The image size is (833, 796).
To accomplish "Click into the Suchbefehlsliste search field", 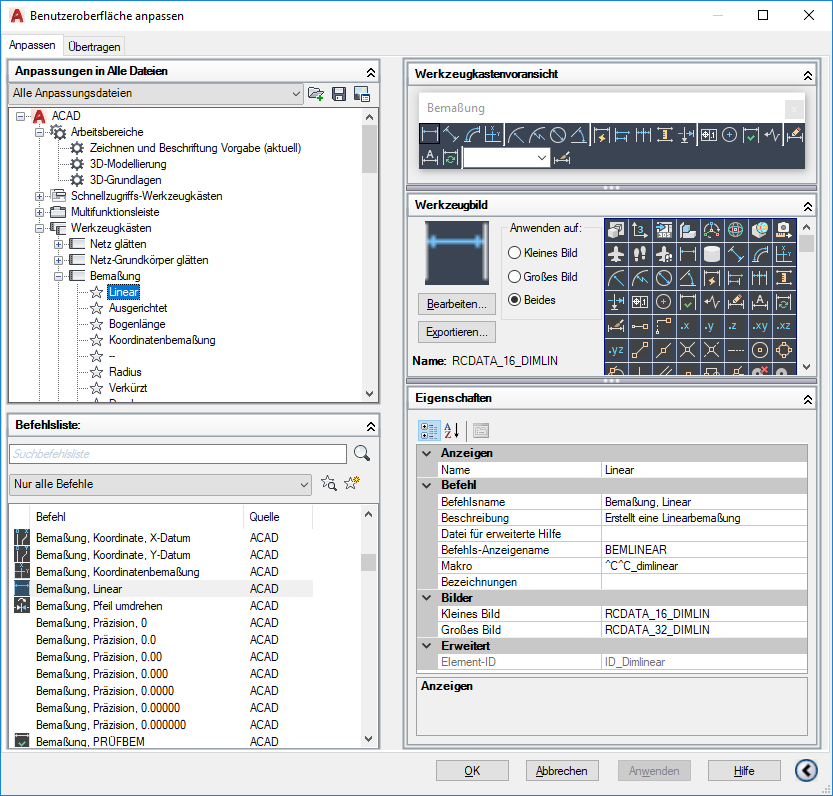I will point(178,454).
